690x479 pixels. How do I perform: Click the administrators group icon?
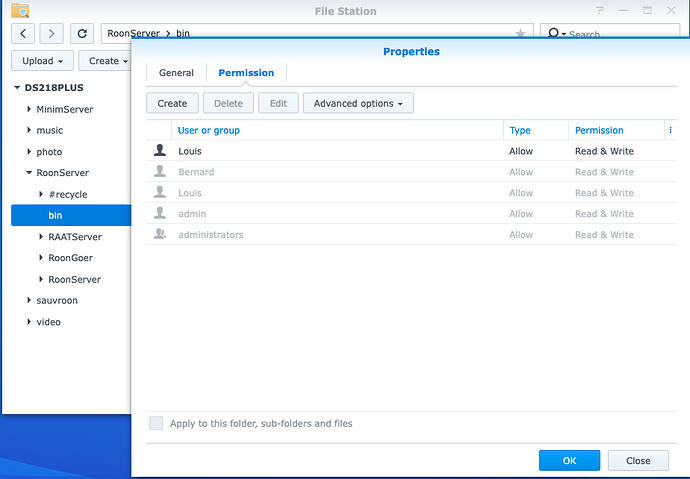(160, 234)
